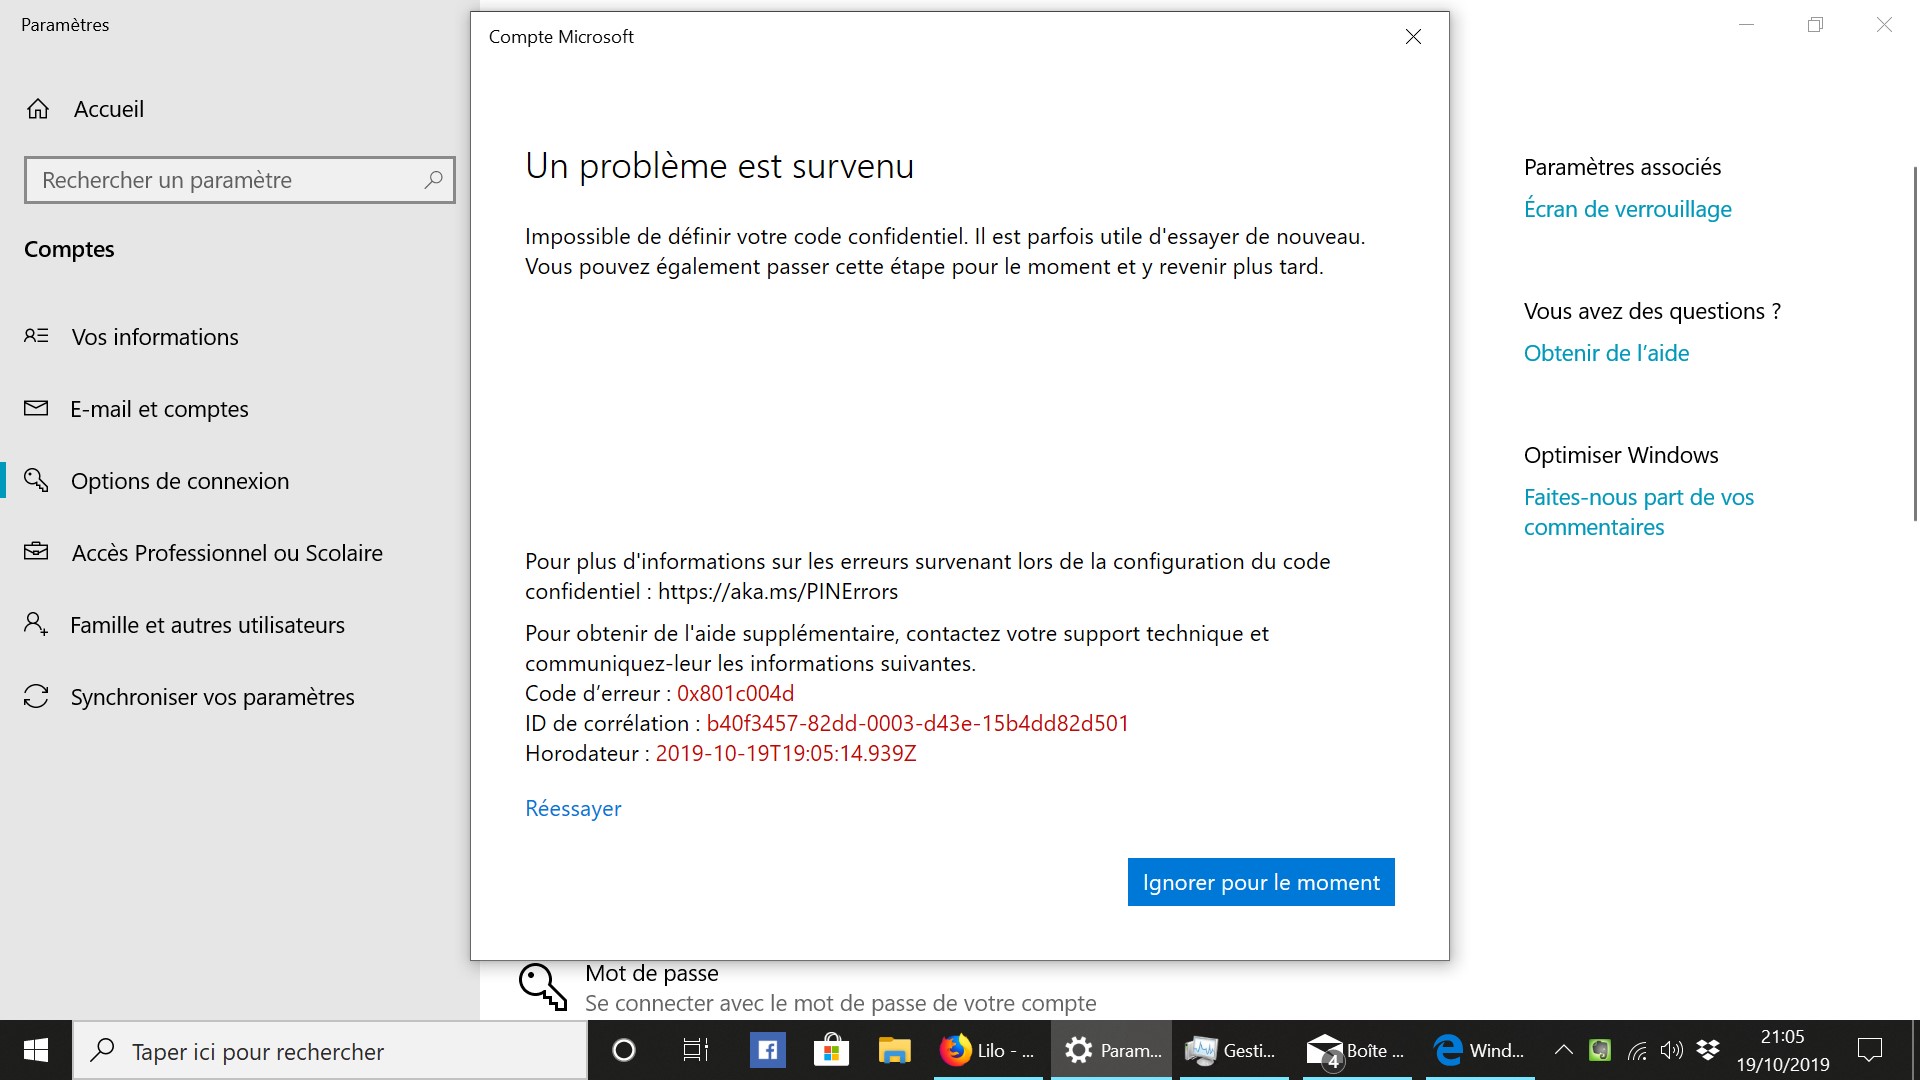Image resolution: width=1920 pixels, height=1080 pixels.
Task: Launch Microsoft Store from the taskbar
Action: (831, 1050)
